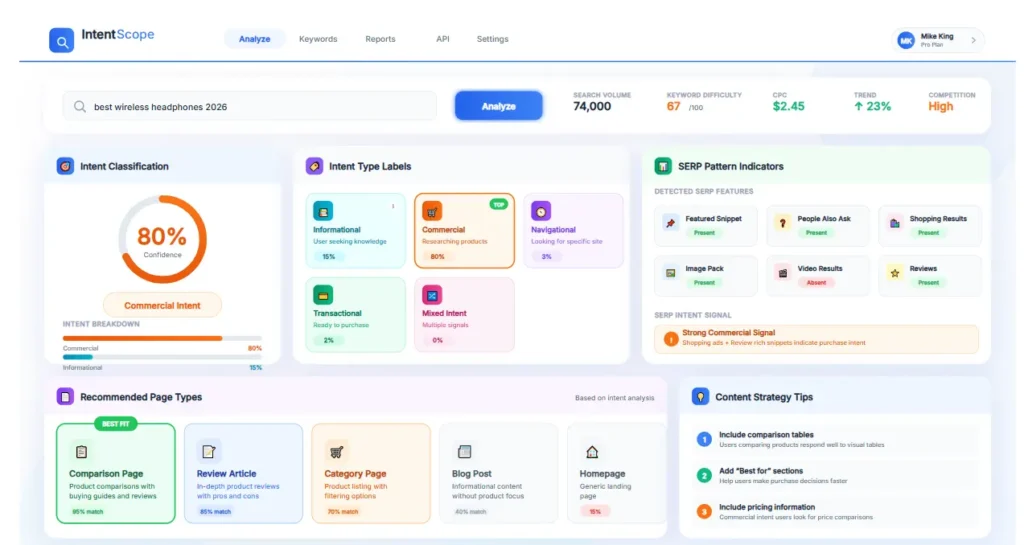
Task: Click the Reviews star icon
Action: [895, 273]
